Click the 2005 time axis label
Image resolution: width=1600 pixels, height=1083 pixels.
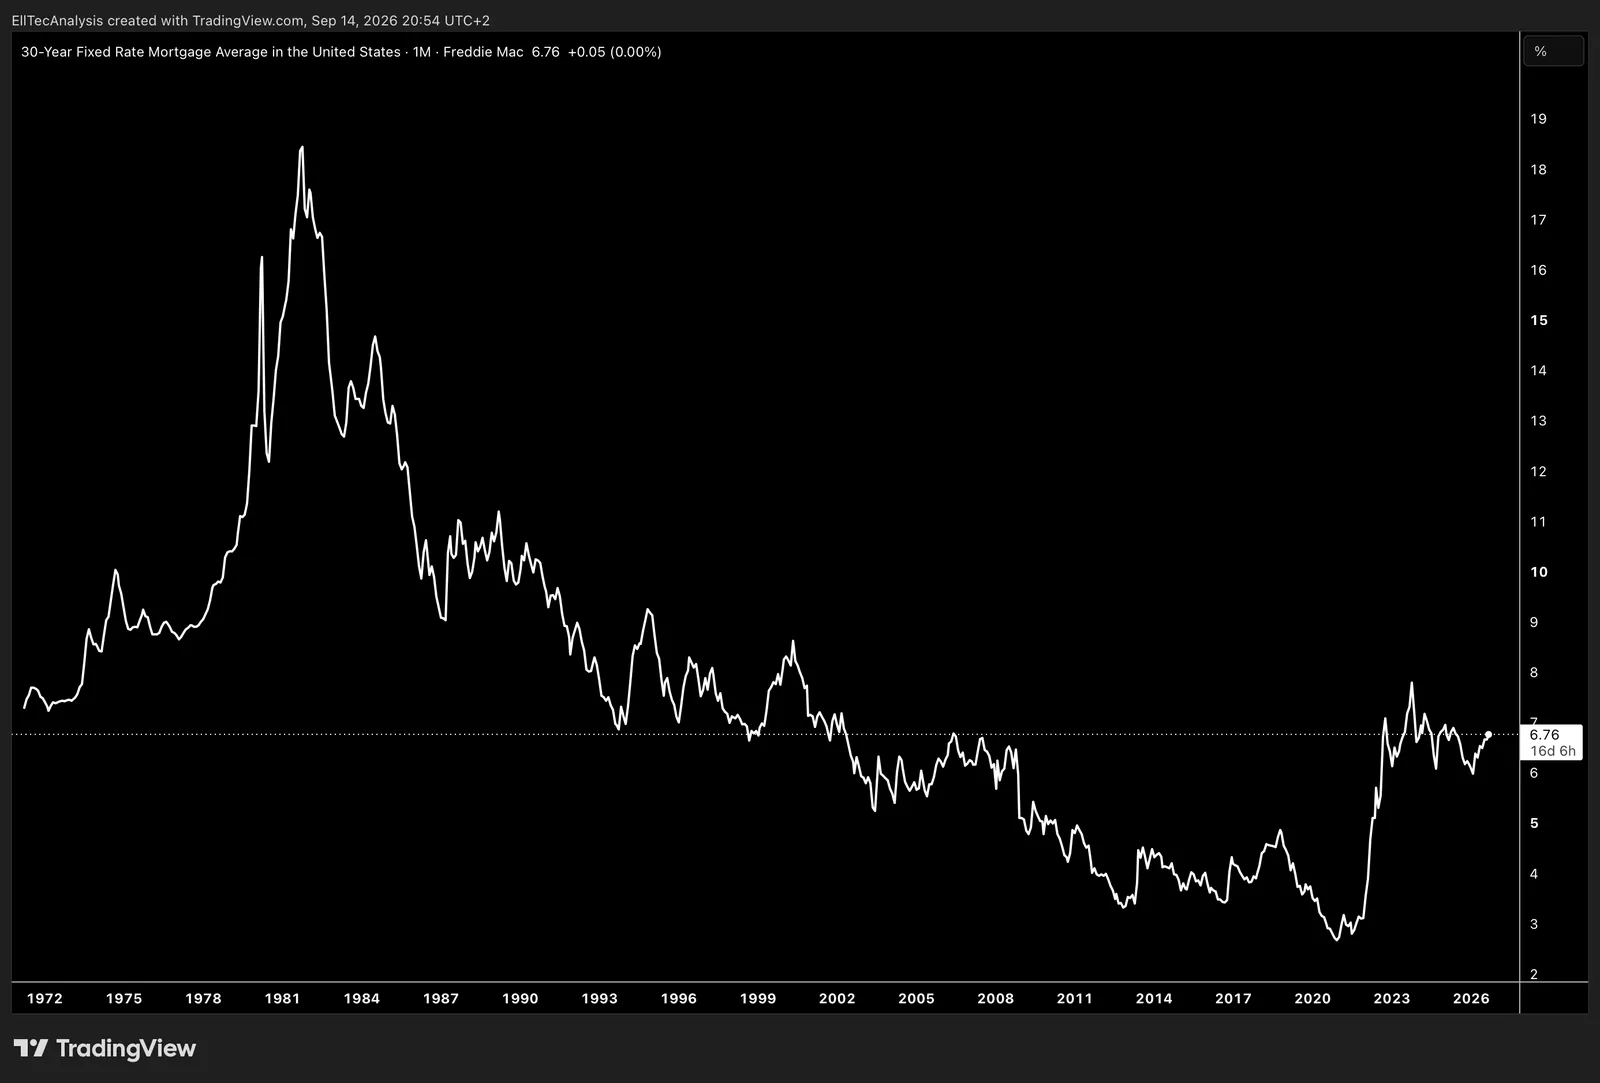(x=916, y=998)
